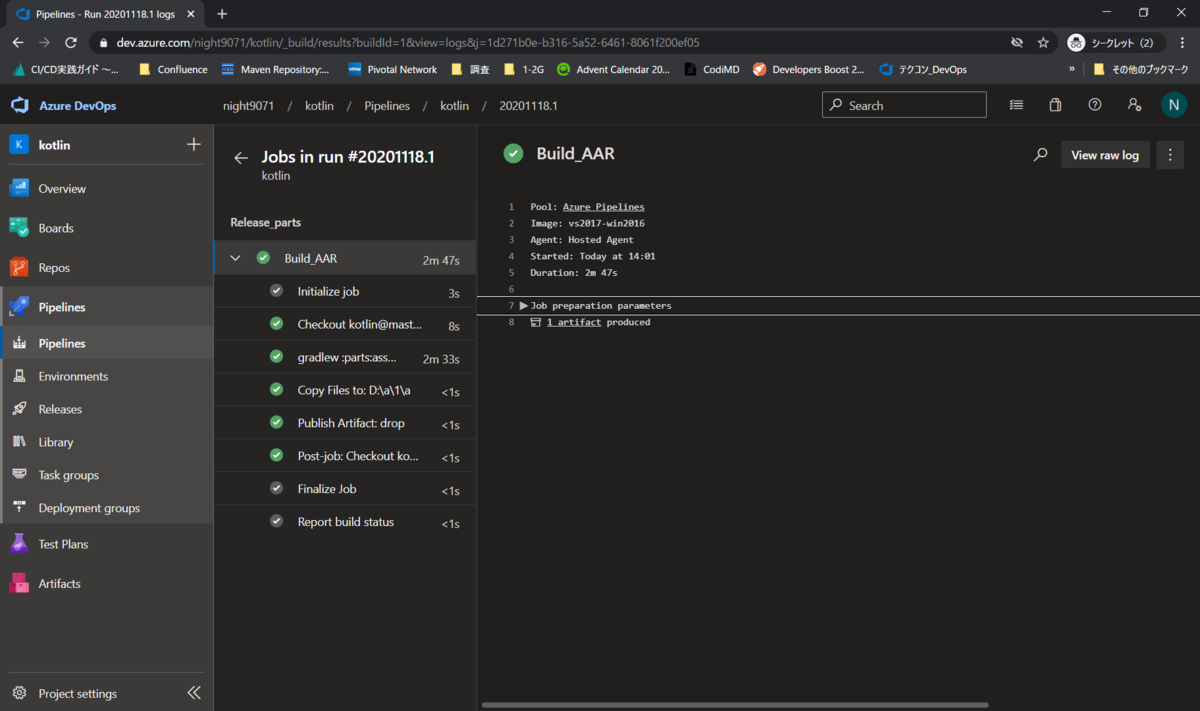Image resolution: width=1200 pixels, height=711 pixels.
Task: Open a new browser tab
Action: 222,14
